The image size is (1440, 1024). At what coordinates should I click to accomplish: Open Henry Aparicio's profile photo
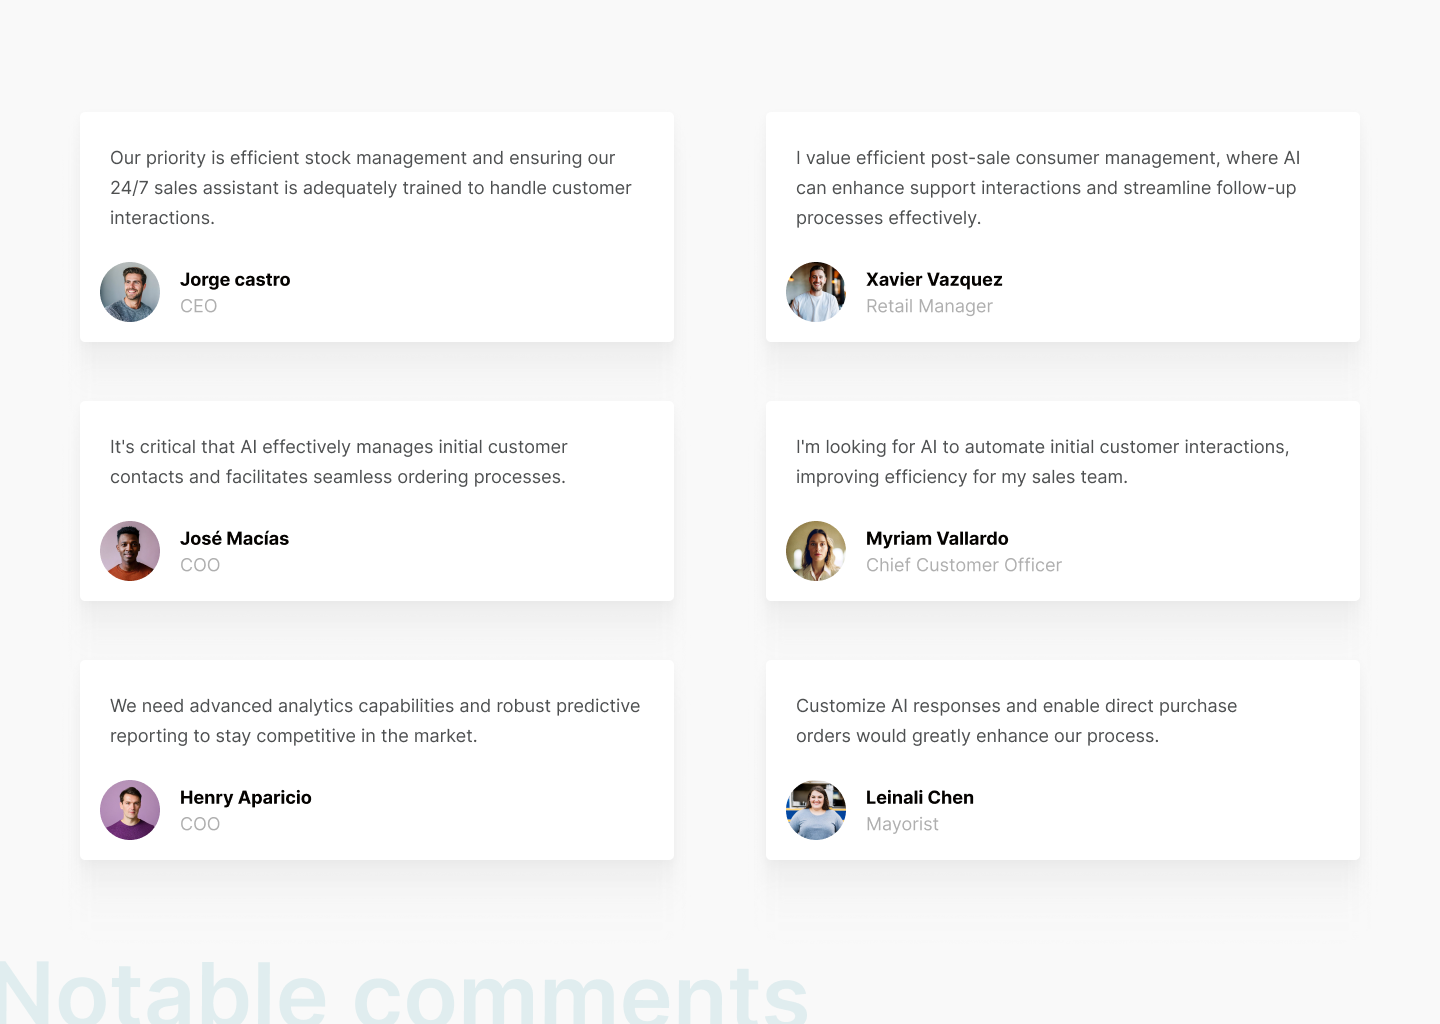(x=130, y=810)
